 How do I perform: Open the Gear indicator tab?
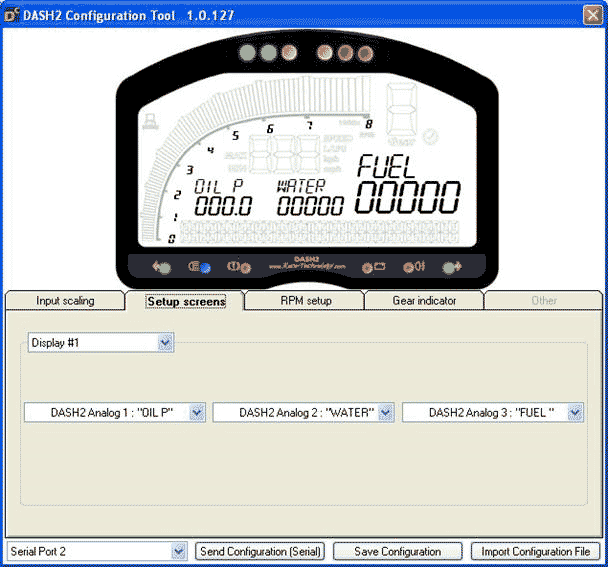[424, 300]
